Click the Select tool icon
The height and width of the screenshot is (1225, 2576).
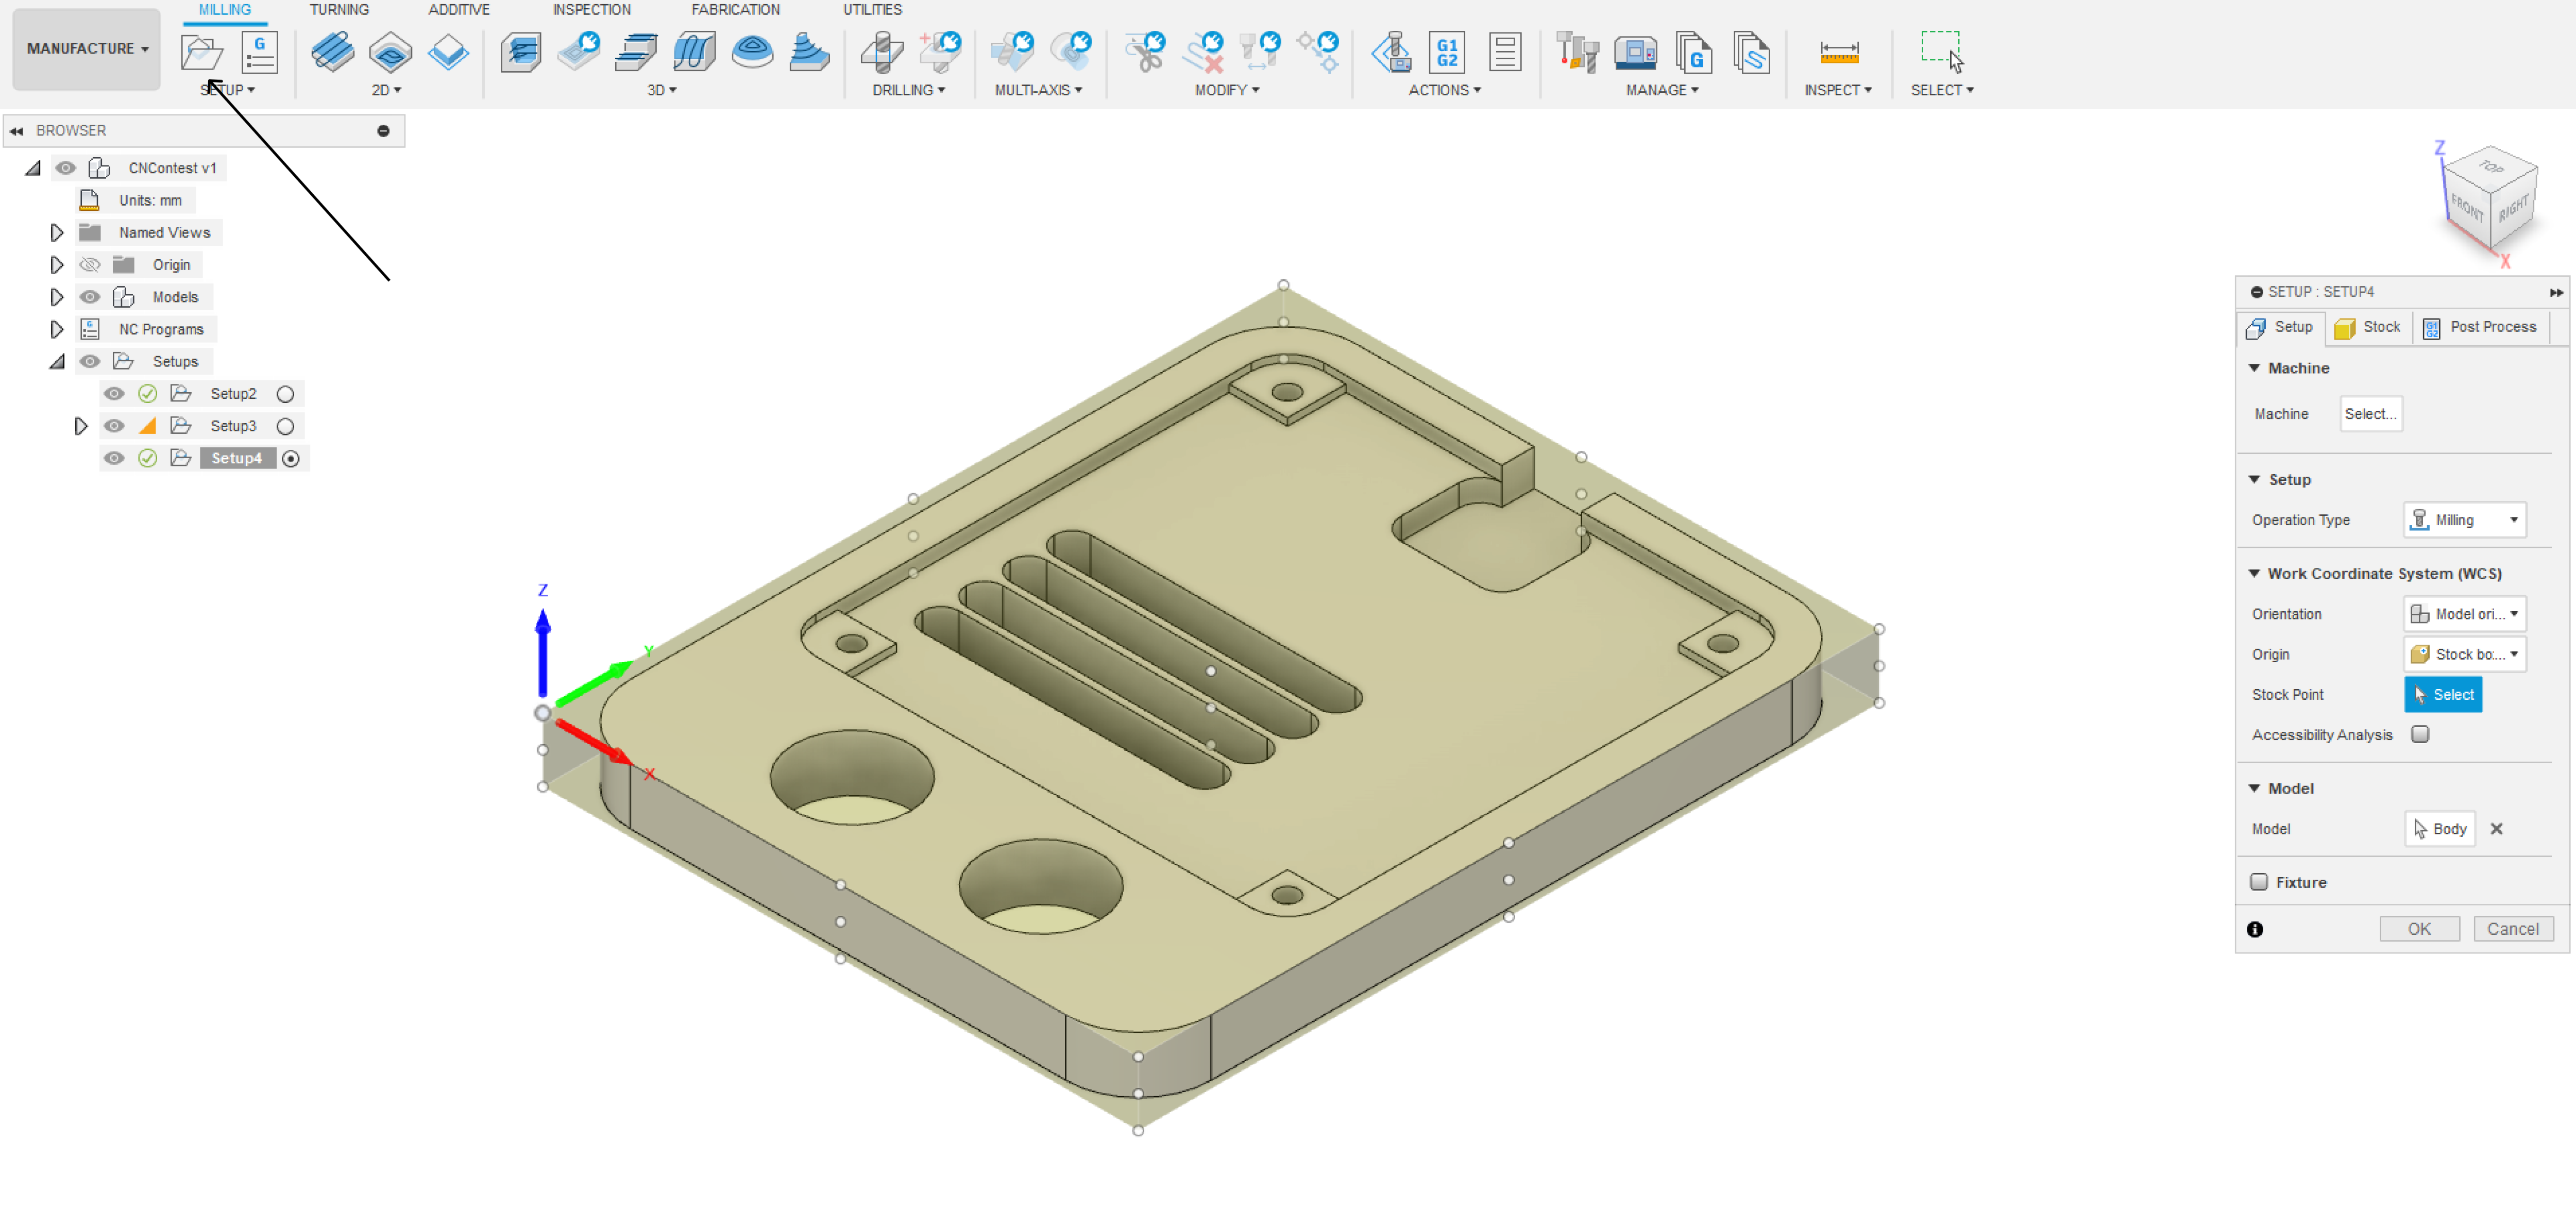pyautogui.click(x=1942, y=52)
